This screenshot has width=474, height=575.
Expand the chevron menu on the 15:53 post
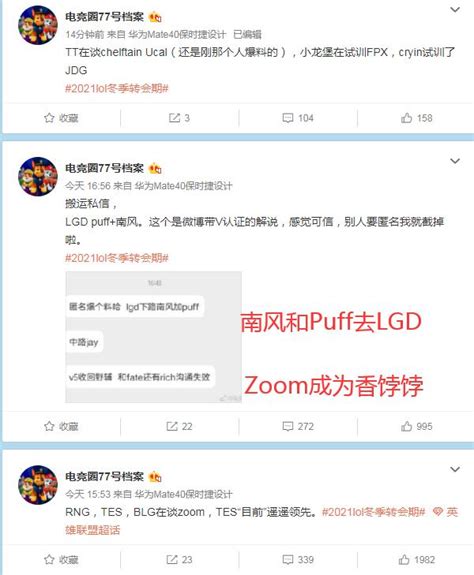pos(455,469)
